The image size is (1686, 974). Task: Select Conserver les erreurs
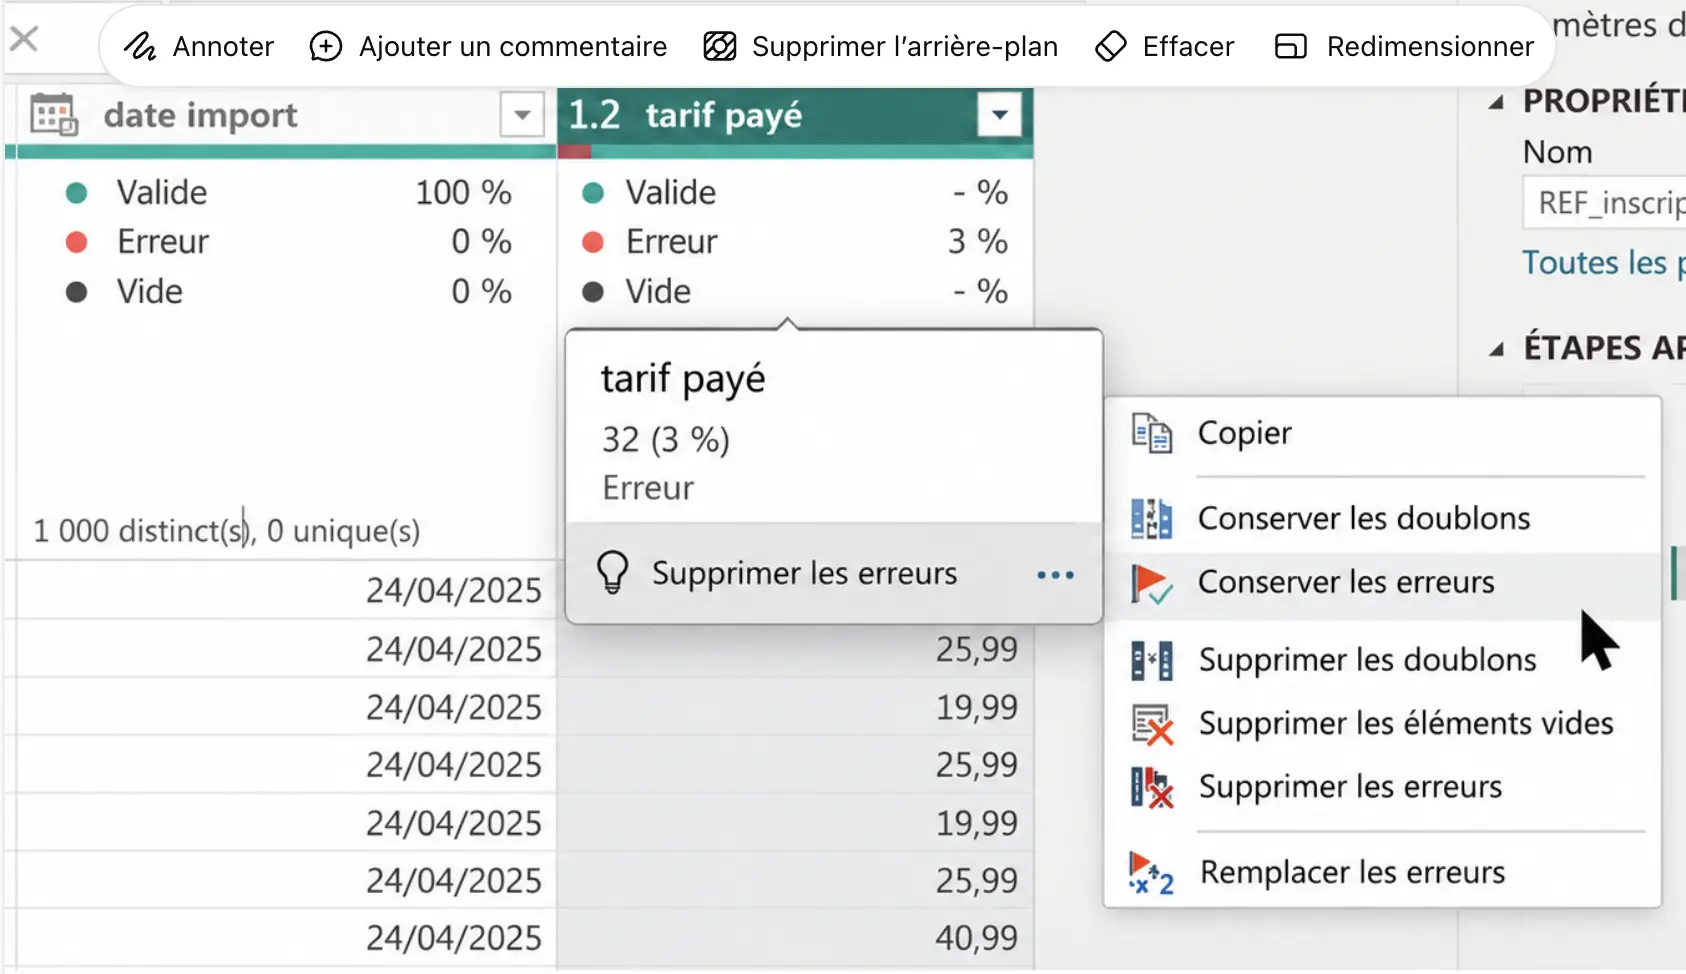(1382, 582)
